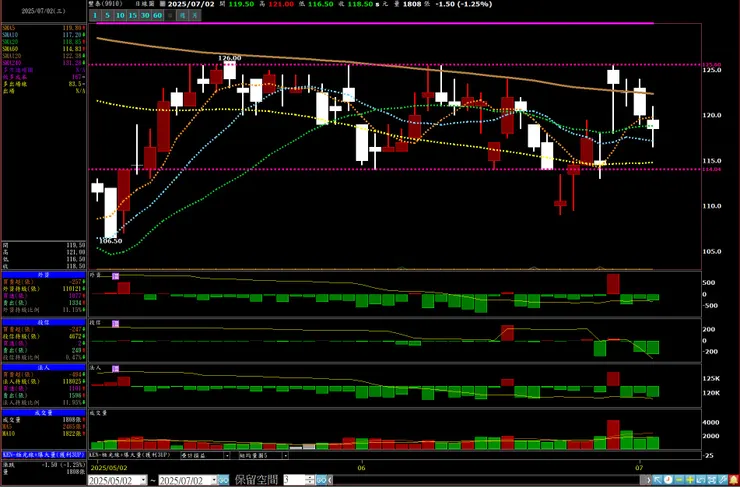This screenshot has width=740, height=487.
Task: Zoom out with the minus icon
Action: tap(679, 479)
